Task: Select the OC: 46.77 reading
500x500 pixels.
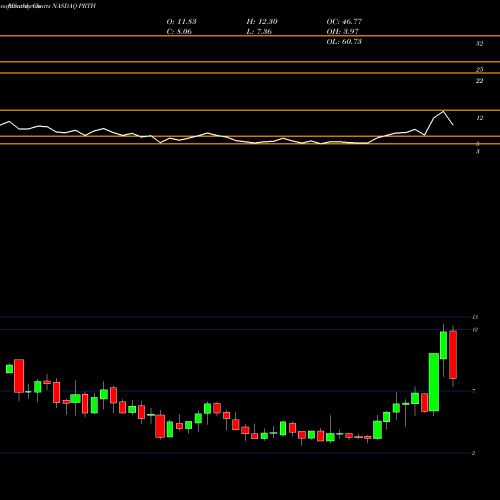Action: click(344, 22)
